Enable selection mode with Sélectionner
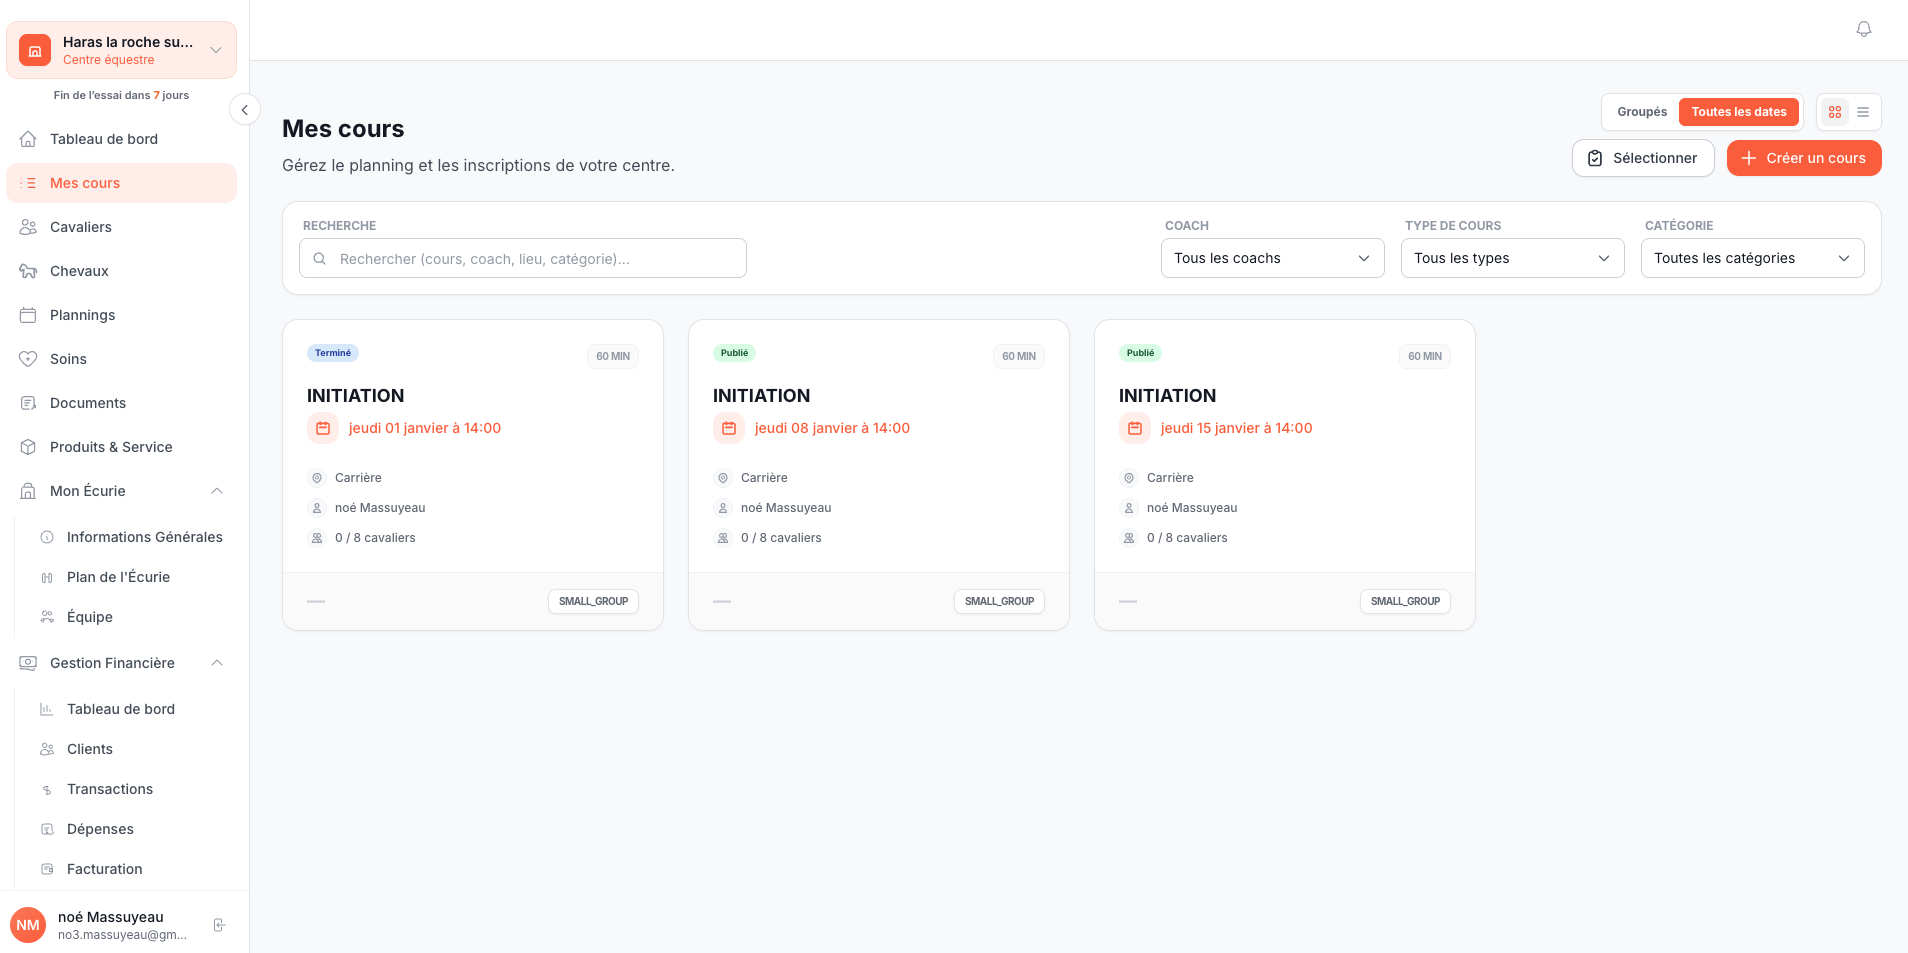 (1642, 158)
